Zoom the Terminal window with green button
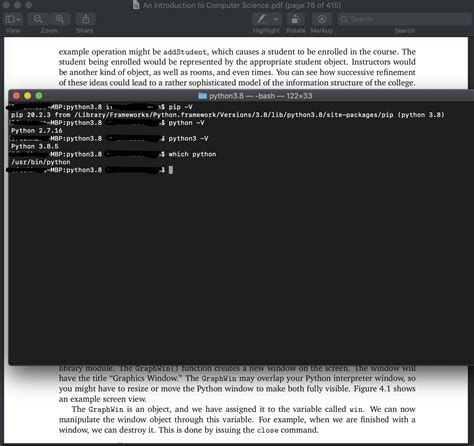 (x=39, y=96)
